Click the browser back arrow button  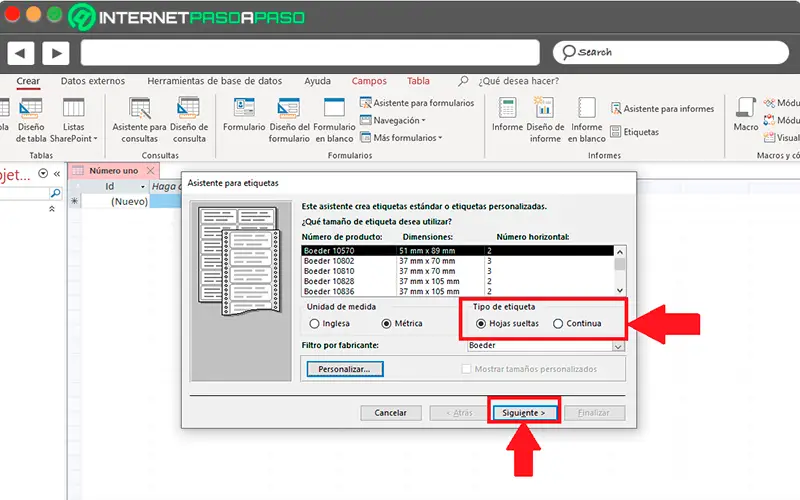(x=21, y=53)
